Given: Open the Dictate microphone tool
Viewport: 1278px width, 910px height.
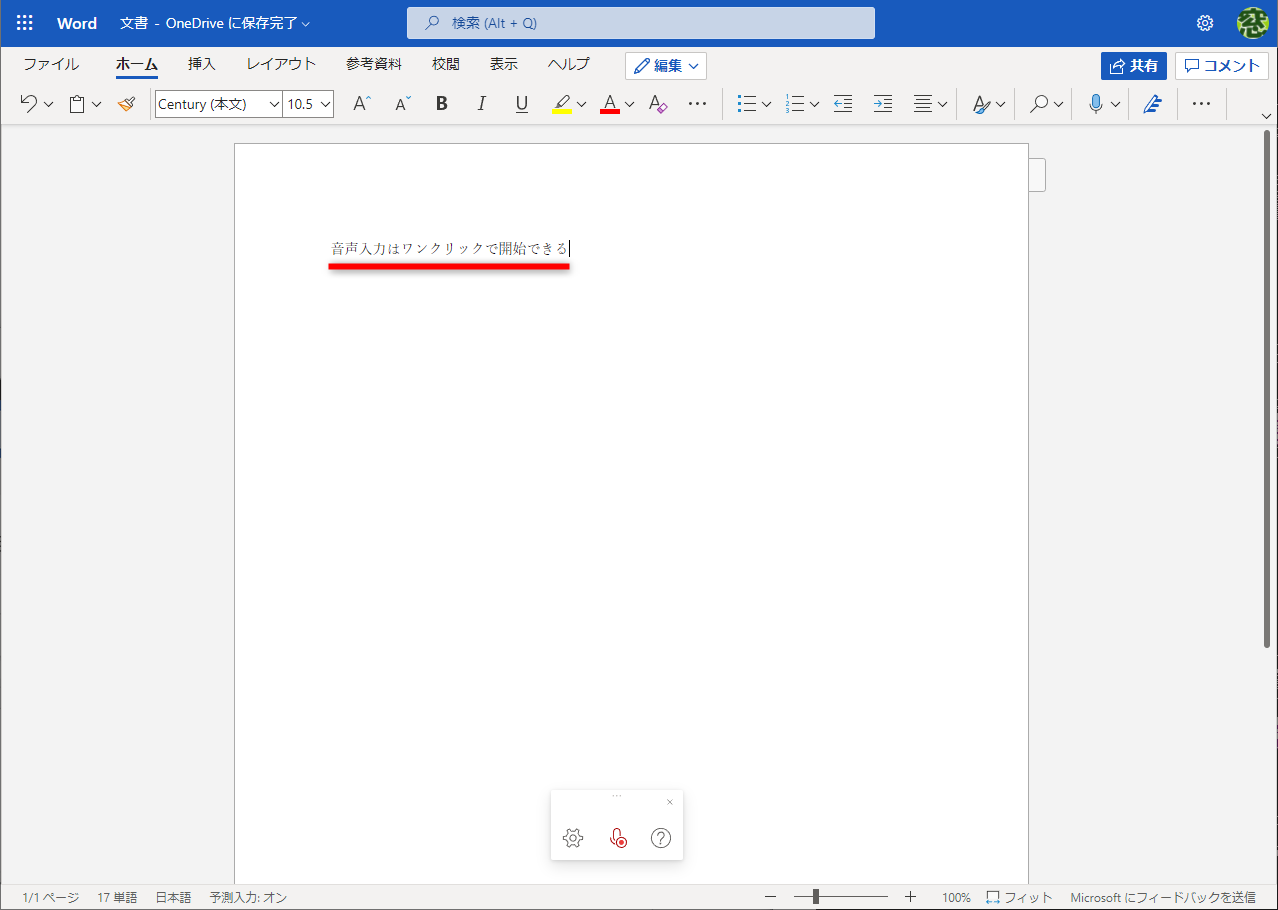Looking at the screenshot, I should [x=1096, y=103].
